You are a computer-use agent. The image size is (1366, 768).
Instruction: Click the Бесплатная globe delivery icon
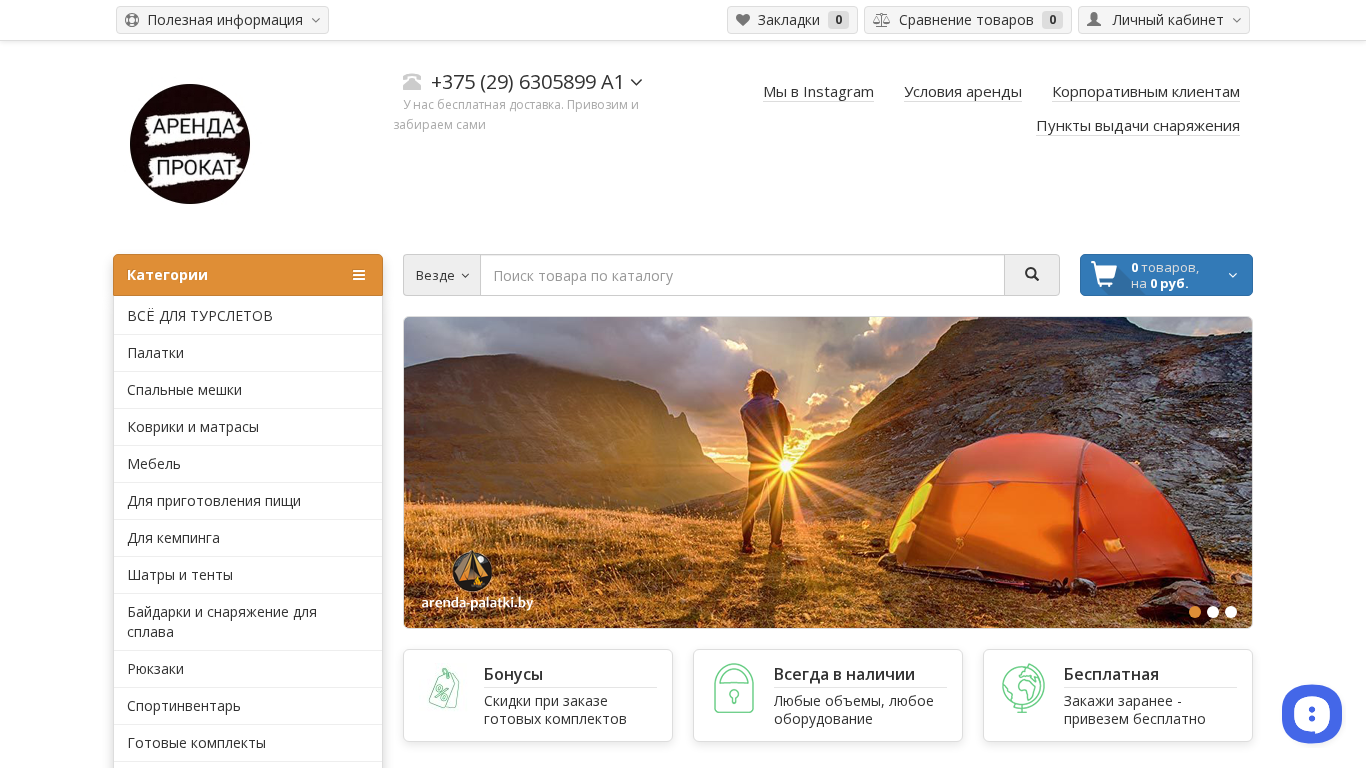[x=1023, y=689]
